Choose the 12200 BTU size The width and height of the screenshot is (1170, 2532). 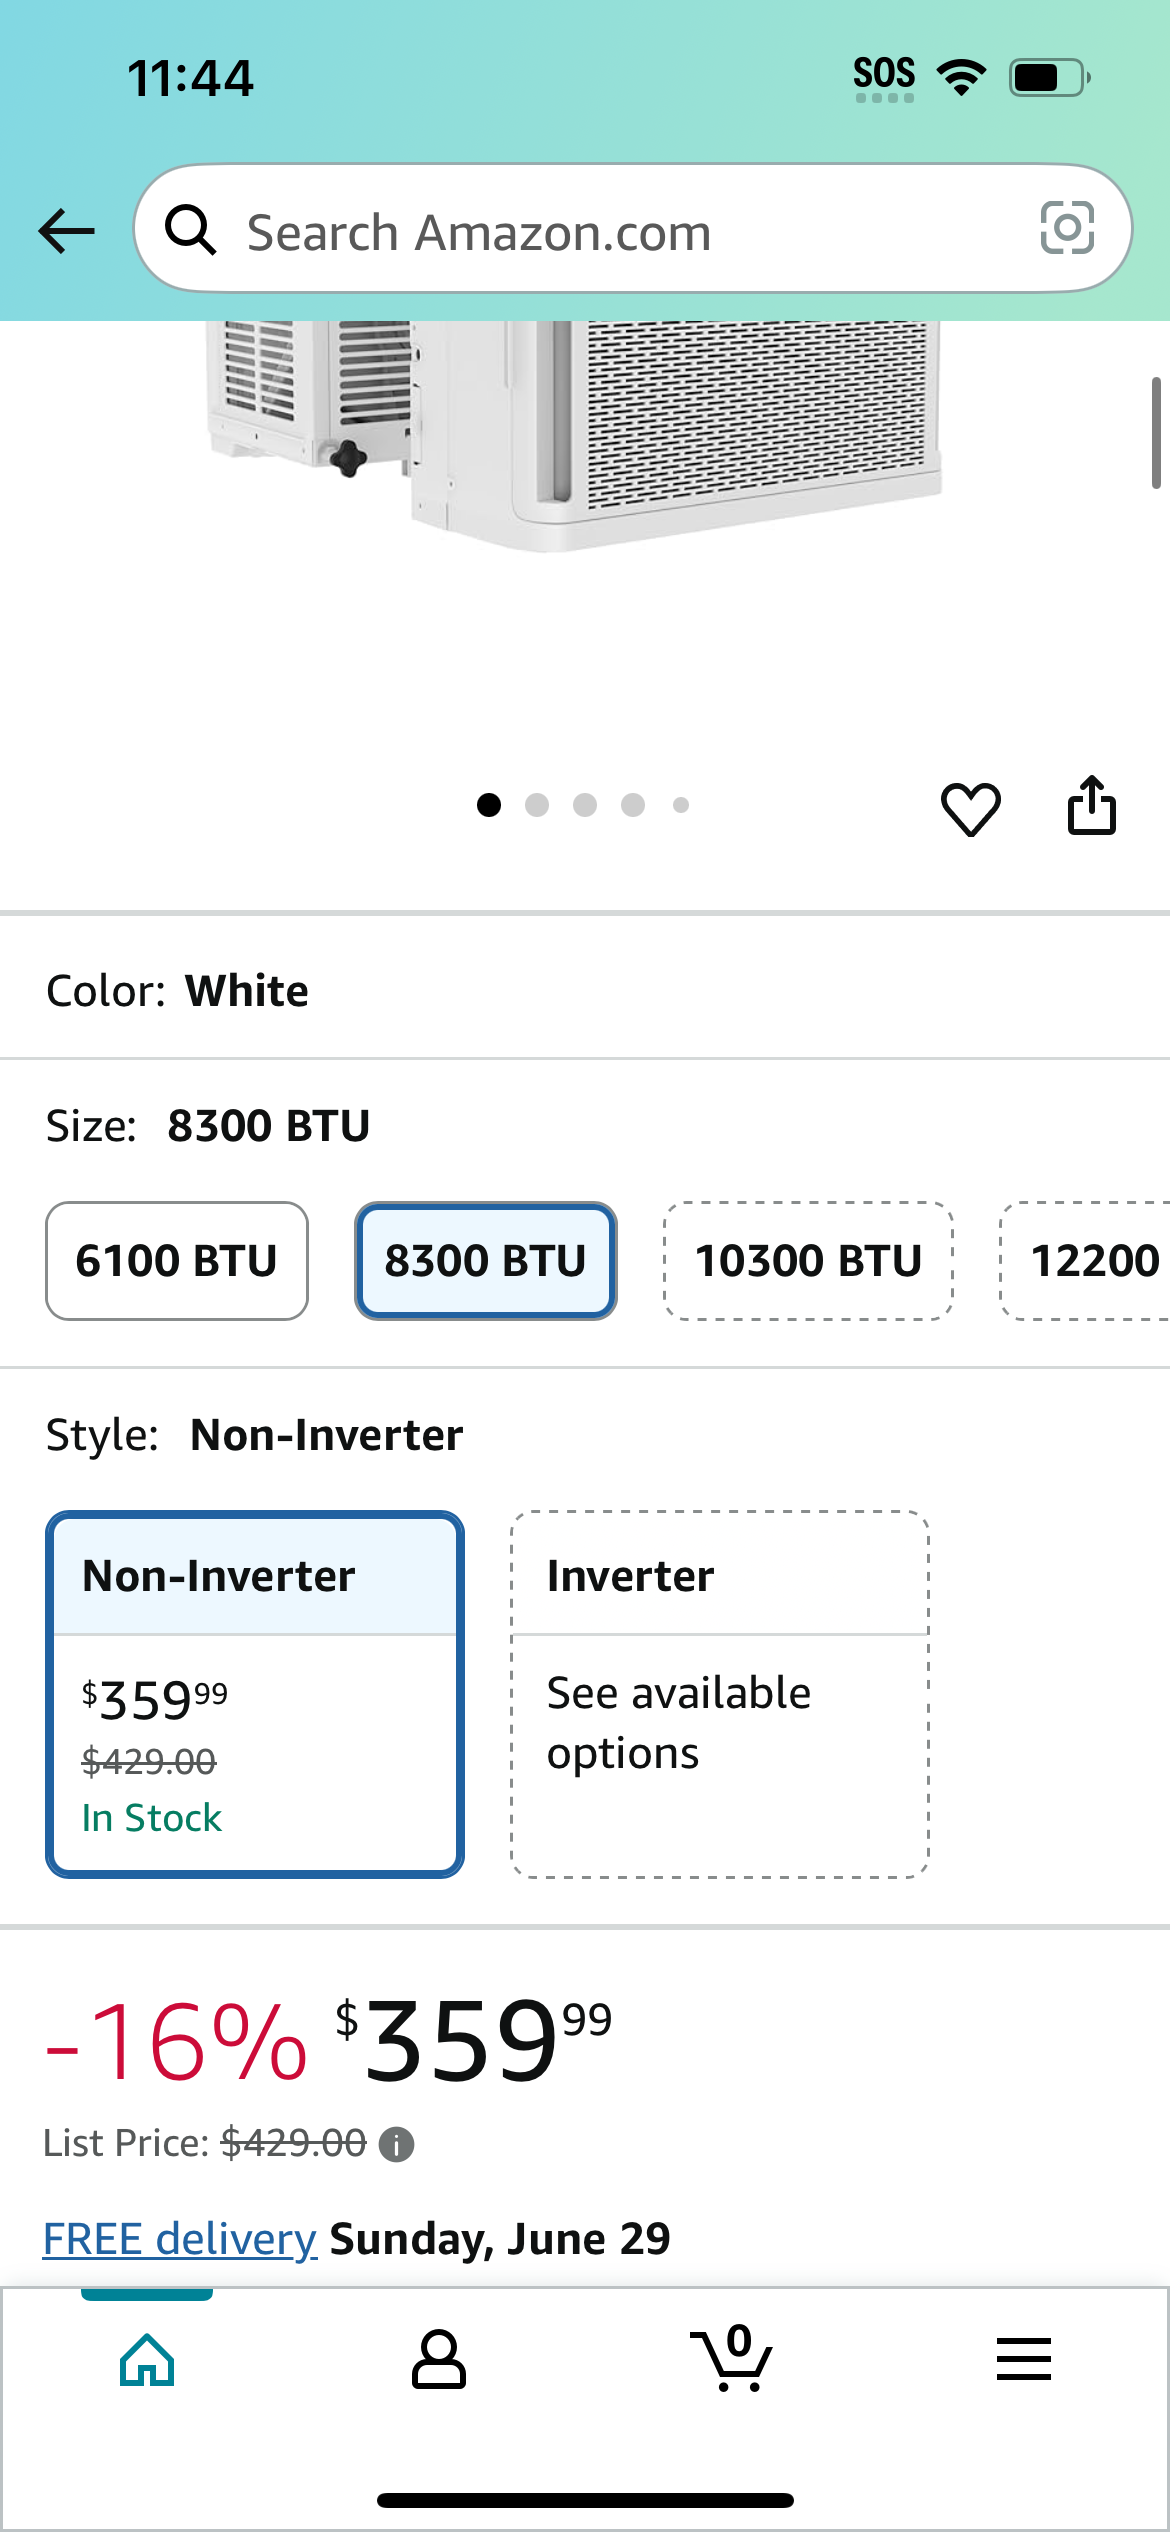[x=1086, y=1261]
